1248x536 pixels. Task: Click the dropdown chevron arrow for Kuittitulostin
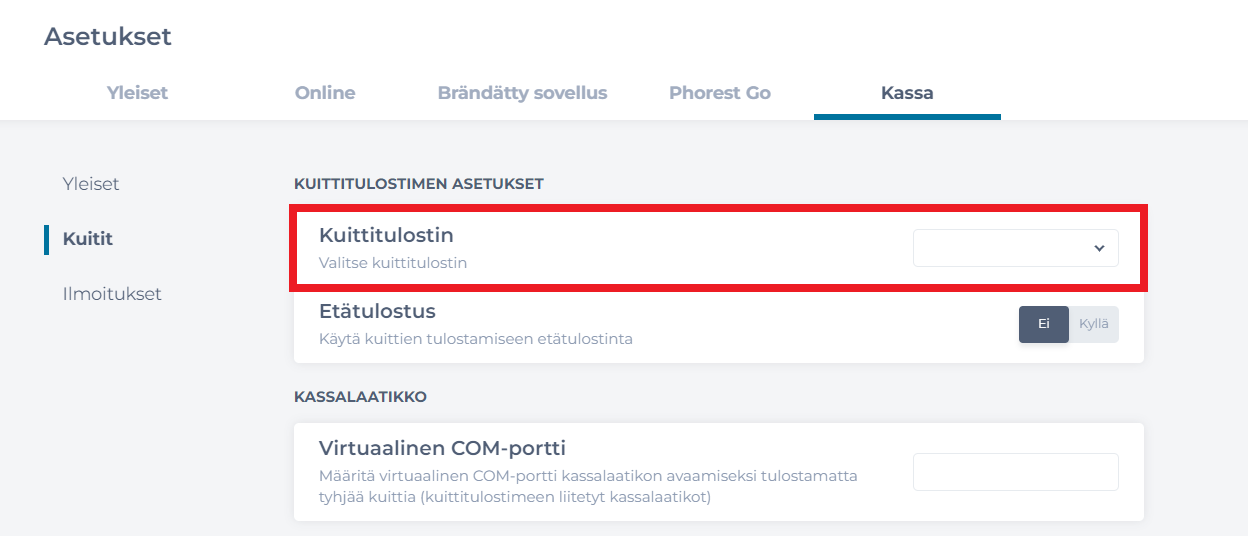click(x=1099, y=248)
